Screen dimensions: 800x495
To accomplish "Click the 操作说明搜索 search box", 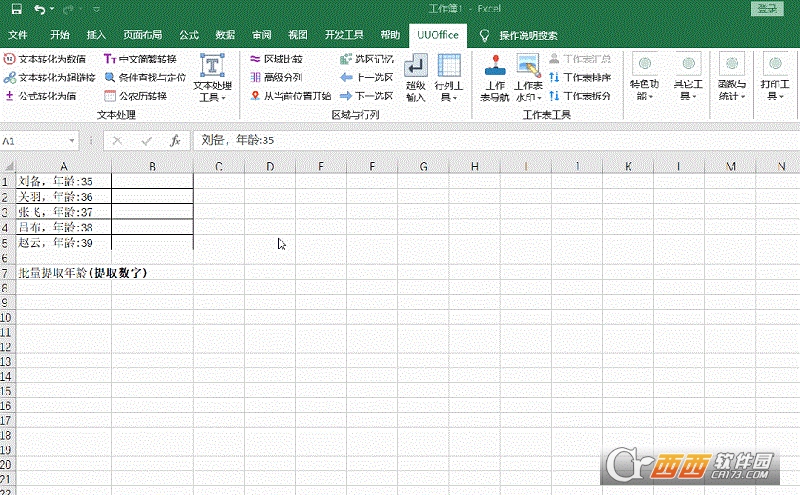I will 528,35.
